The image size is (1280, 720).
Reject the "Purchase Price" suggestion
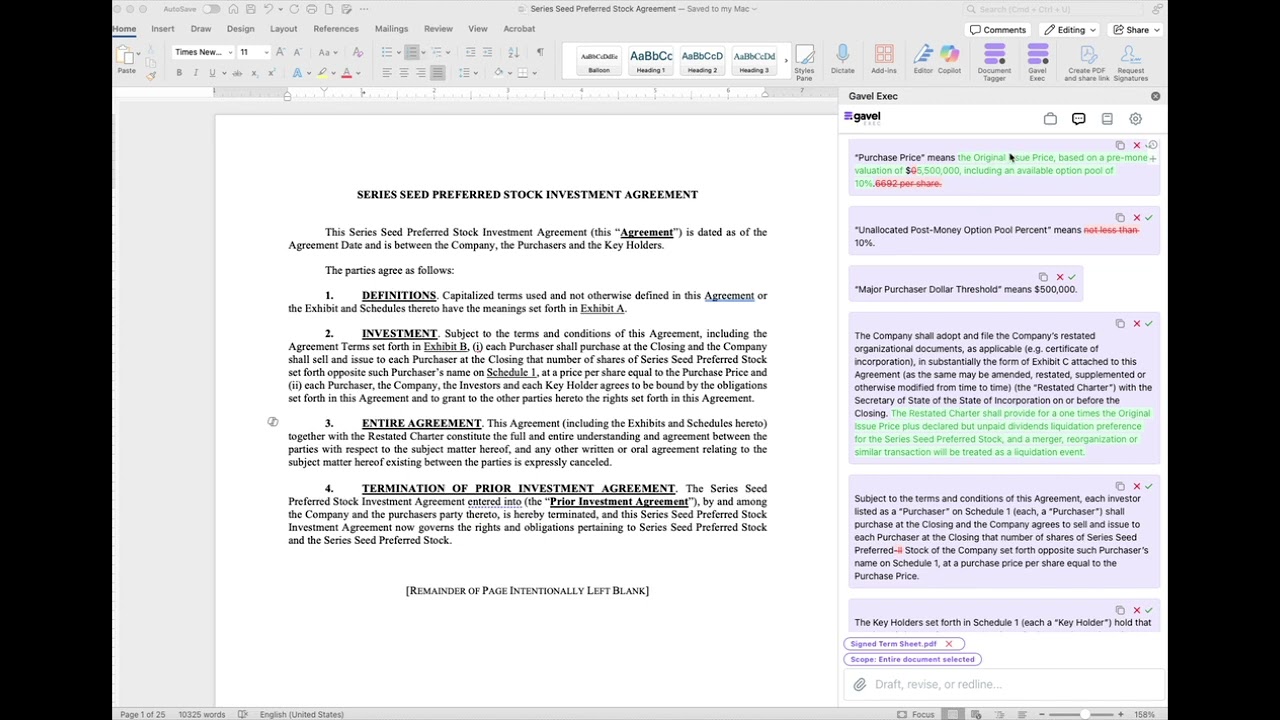(x=1136, y=146)
